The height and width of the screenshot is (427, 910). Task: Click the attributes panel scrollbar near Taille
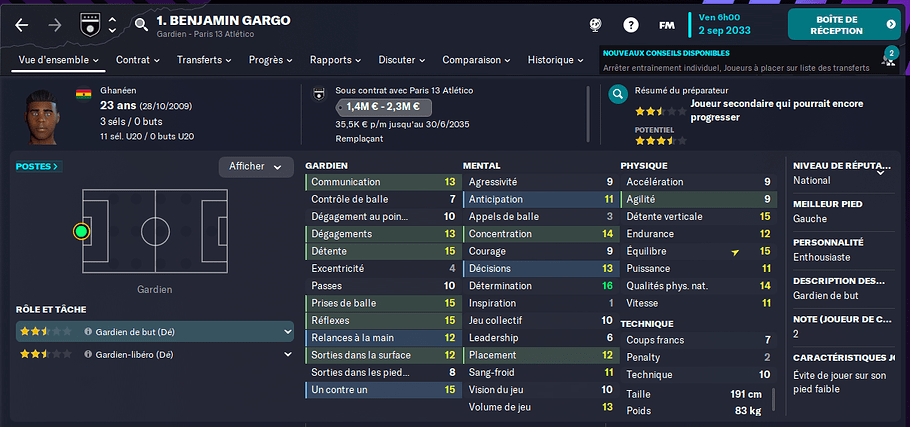pos(772,400)
